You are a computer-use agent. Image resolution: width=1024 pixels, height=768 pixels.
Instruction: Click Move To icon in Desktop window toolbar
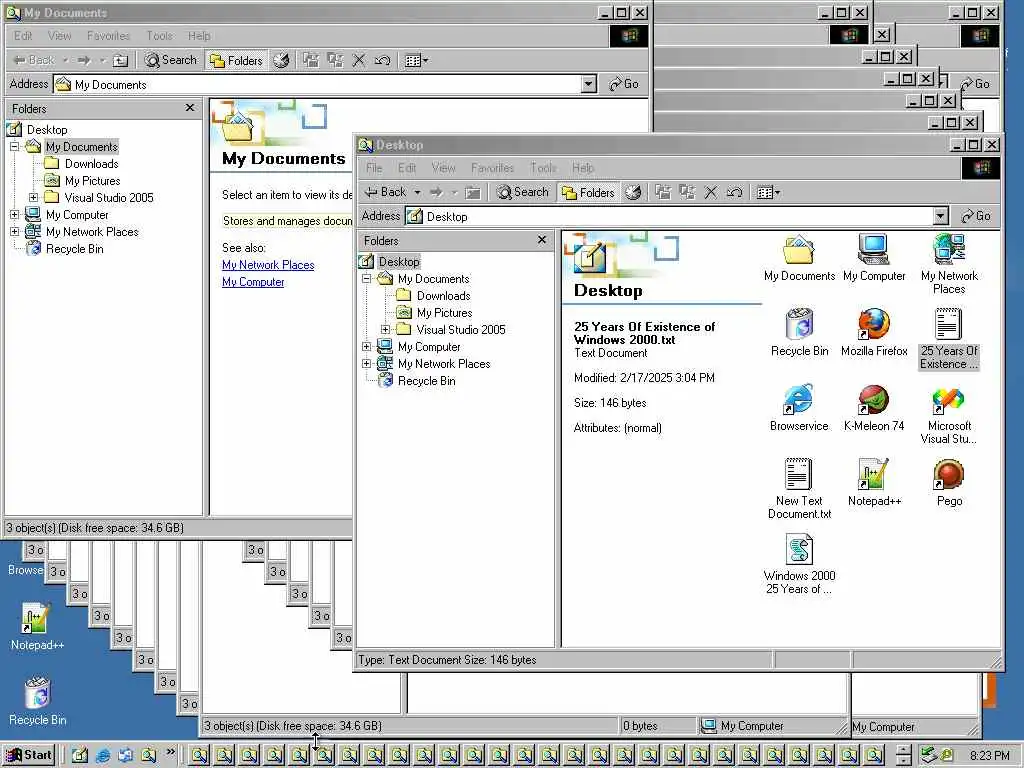[x=663, y=192]
